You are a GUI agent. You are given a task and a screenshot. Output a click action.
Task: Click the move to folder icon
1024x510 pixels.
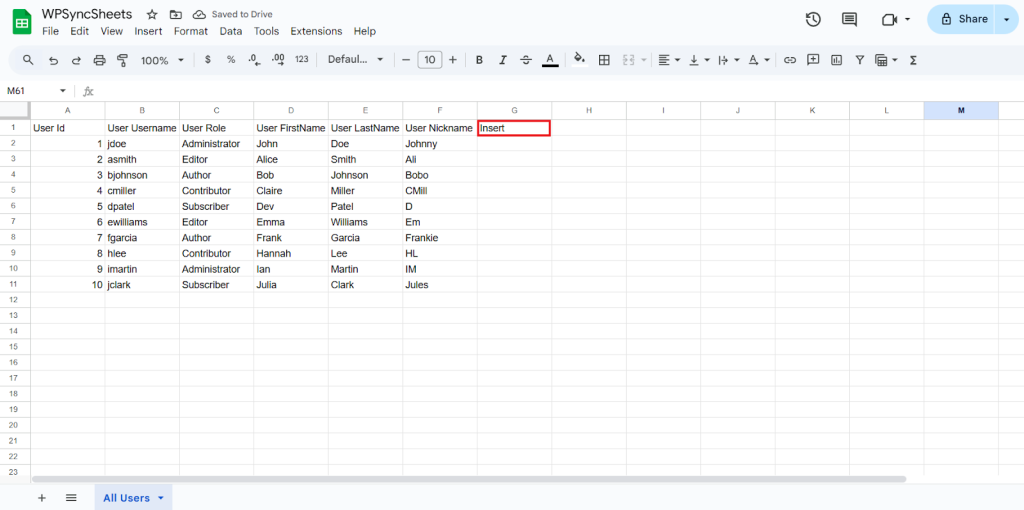175,14
